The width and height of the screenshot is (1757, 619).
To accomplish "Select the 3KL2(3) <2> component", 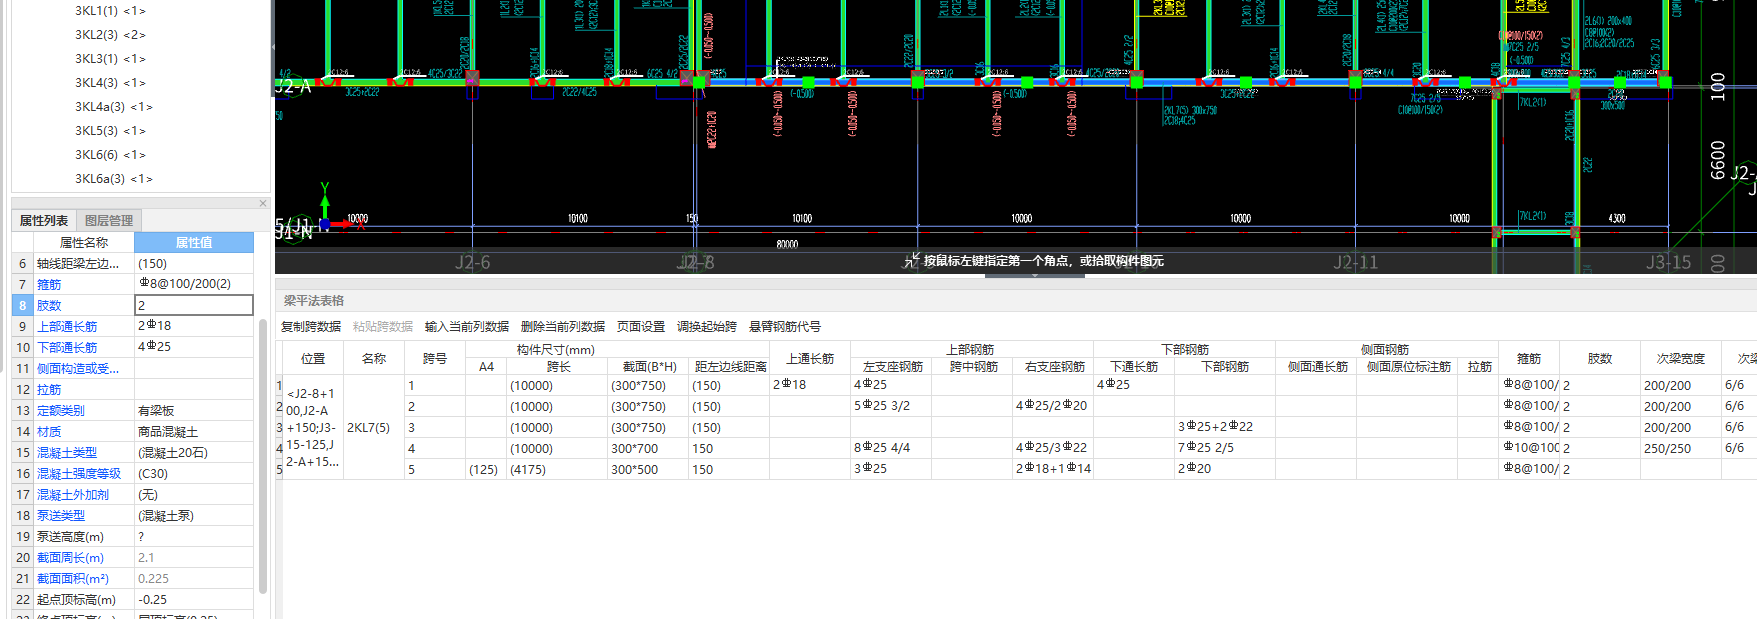I will click(110, 35).
